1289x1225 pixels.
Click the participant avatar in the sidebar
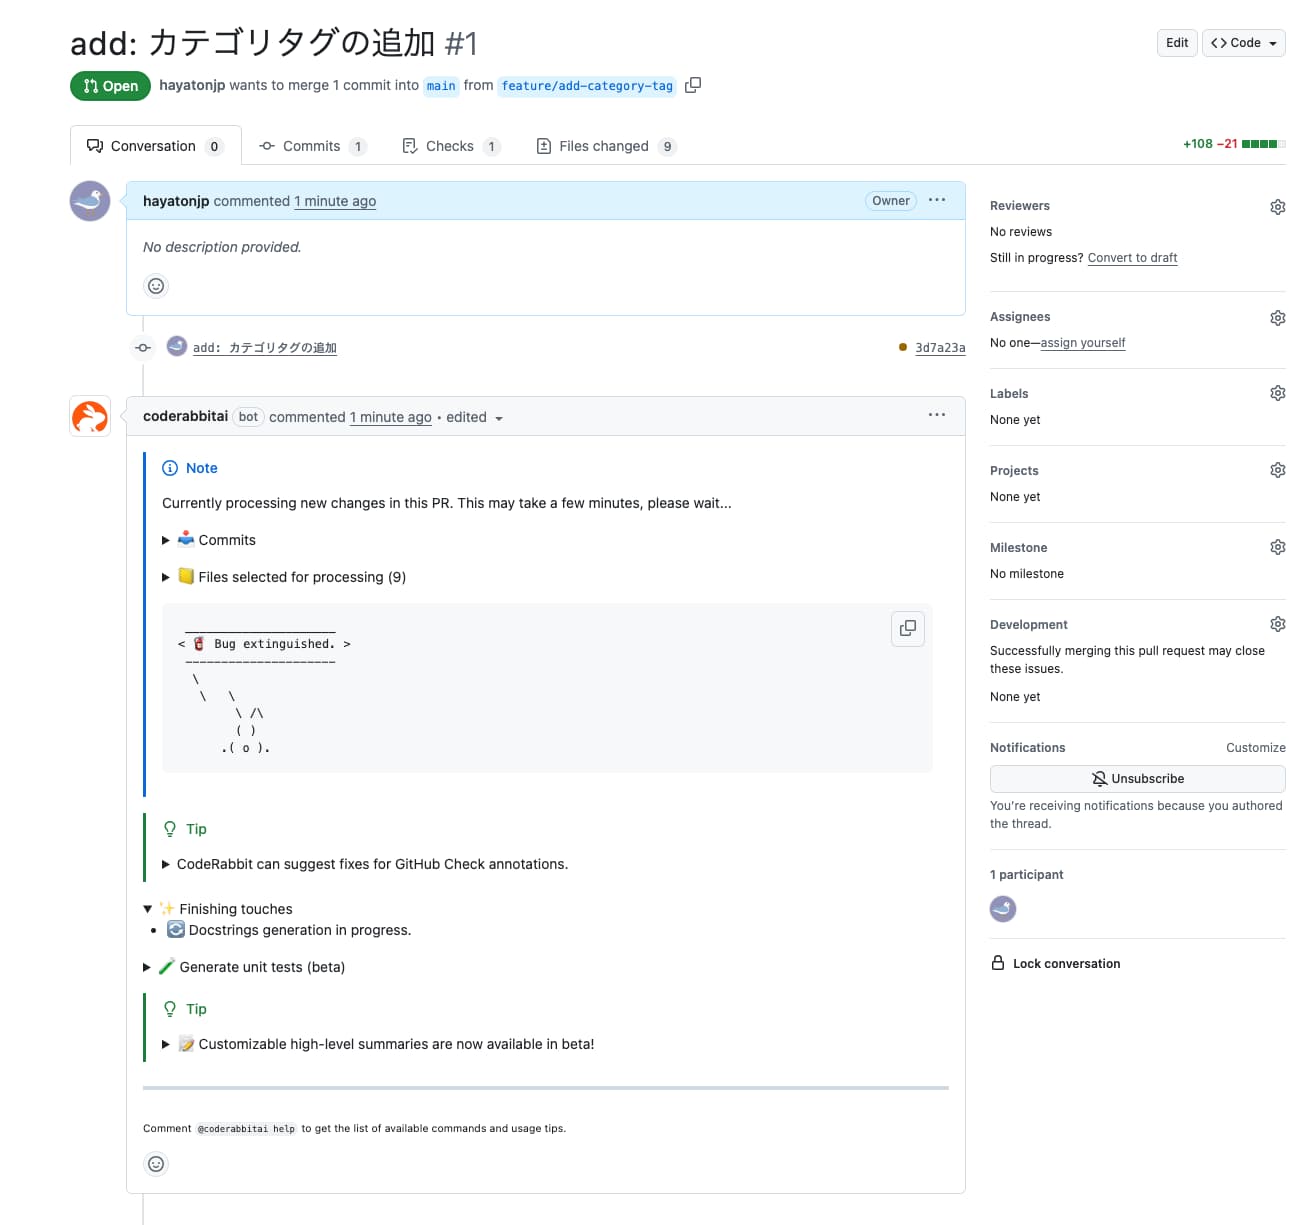[1003, 909]
